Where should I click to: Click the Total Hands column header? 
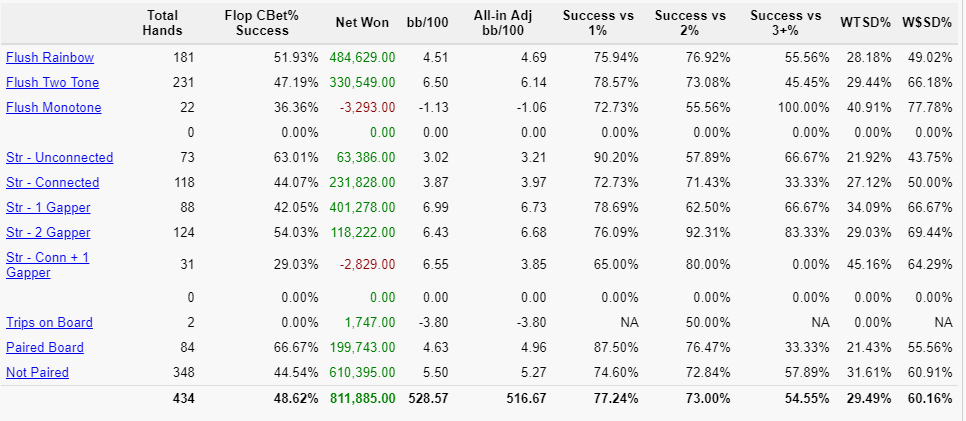point(162,24)
